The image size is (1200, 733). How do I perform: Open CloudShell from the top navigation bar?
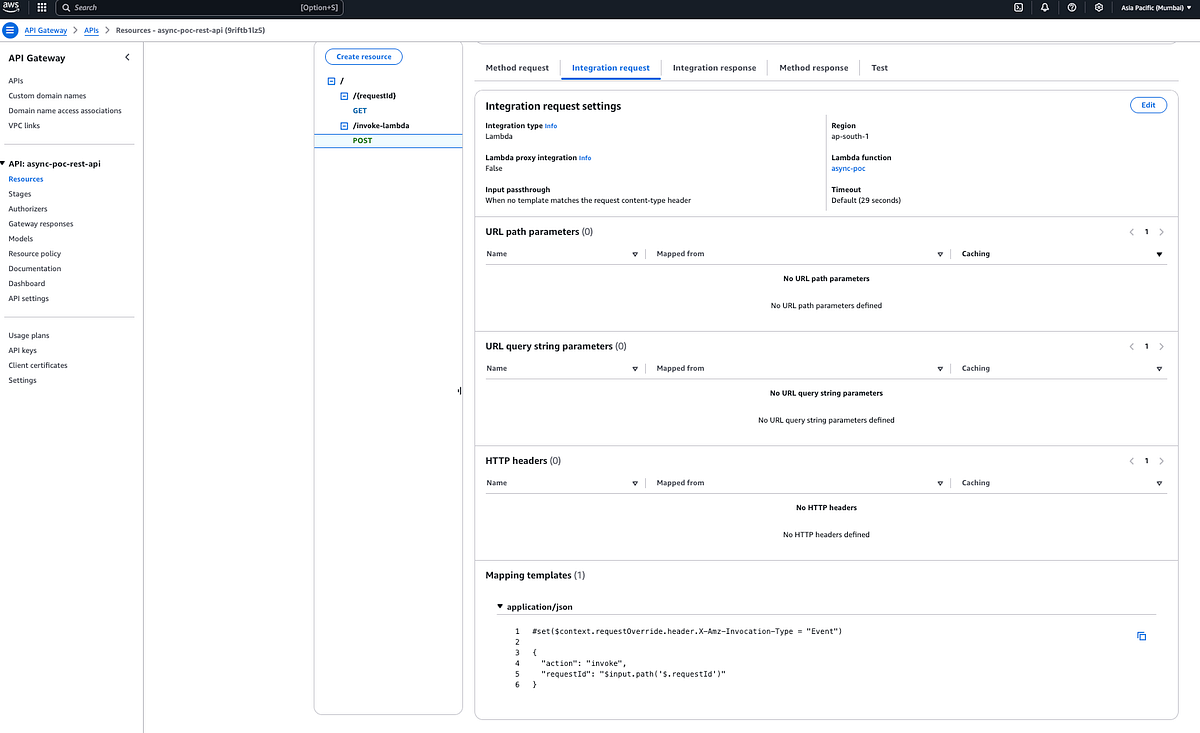click(x=1018, y=7)
